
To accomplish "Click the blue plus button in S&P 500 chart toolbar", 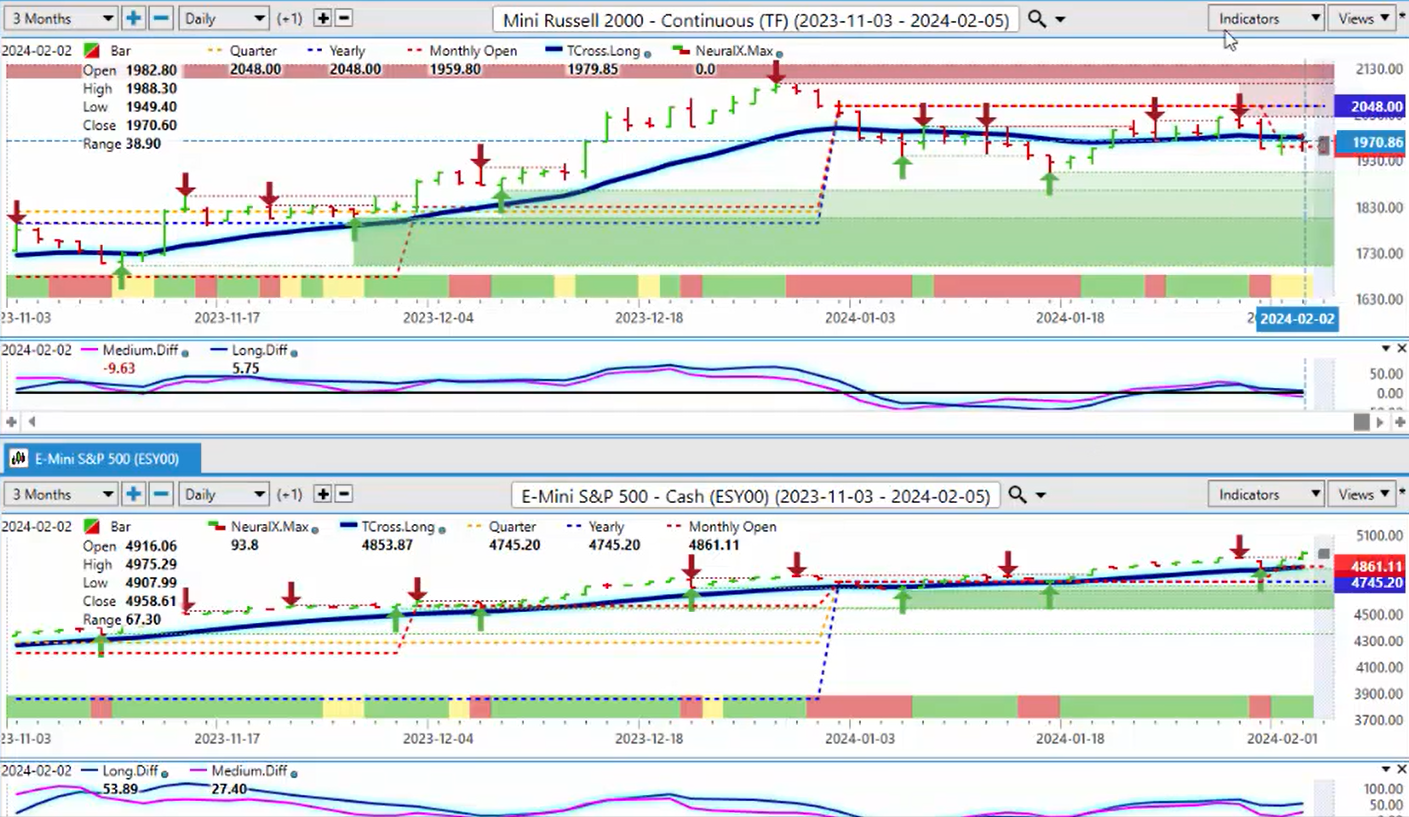I will pos(134,494).
